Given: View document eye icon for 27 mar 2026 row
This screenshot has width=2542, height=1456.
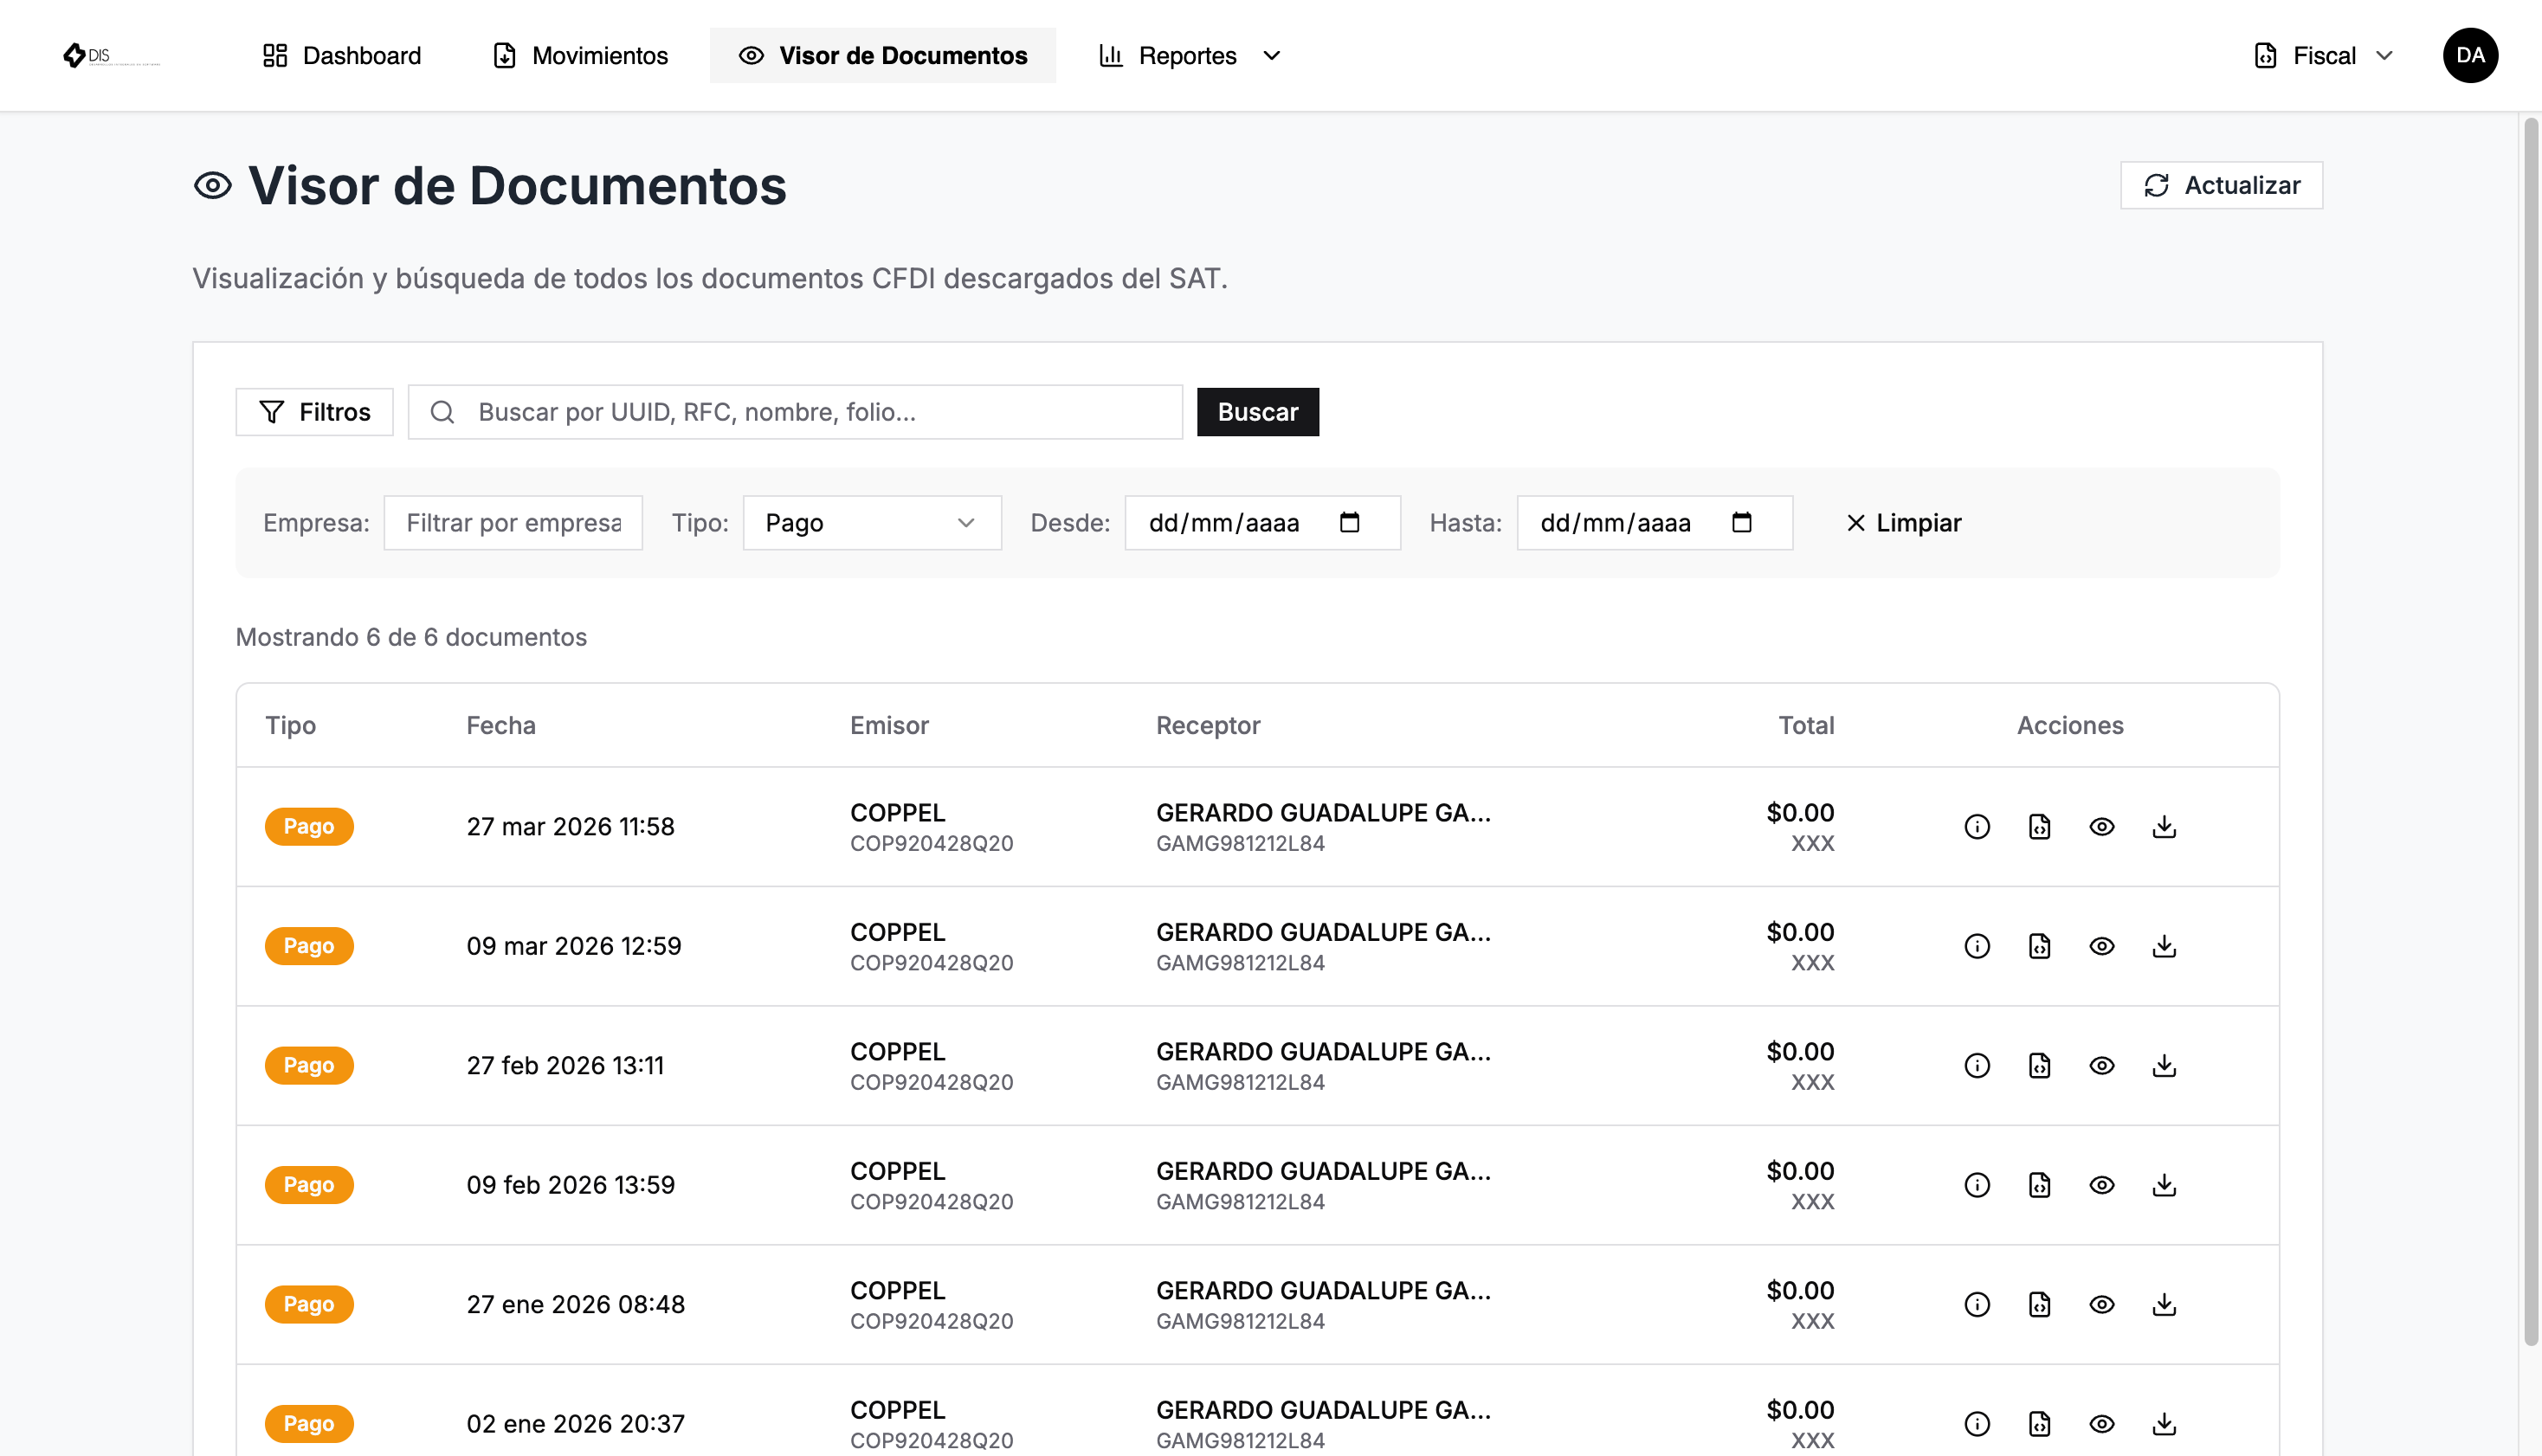Looking at the screenshot, I should point(2101,826).
